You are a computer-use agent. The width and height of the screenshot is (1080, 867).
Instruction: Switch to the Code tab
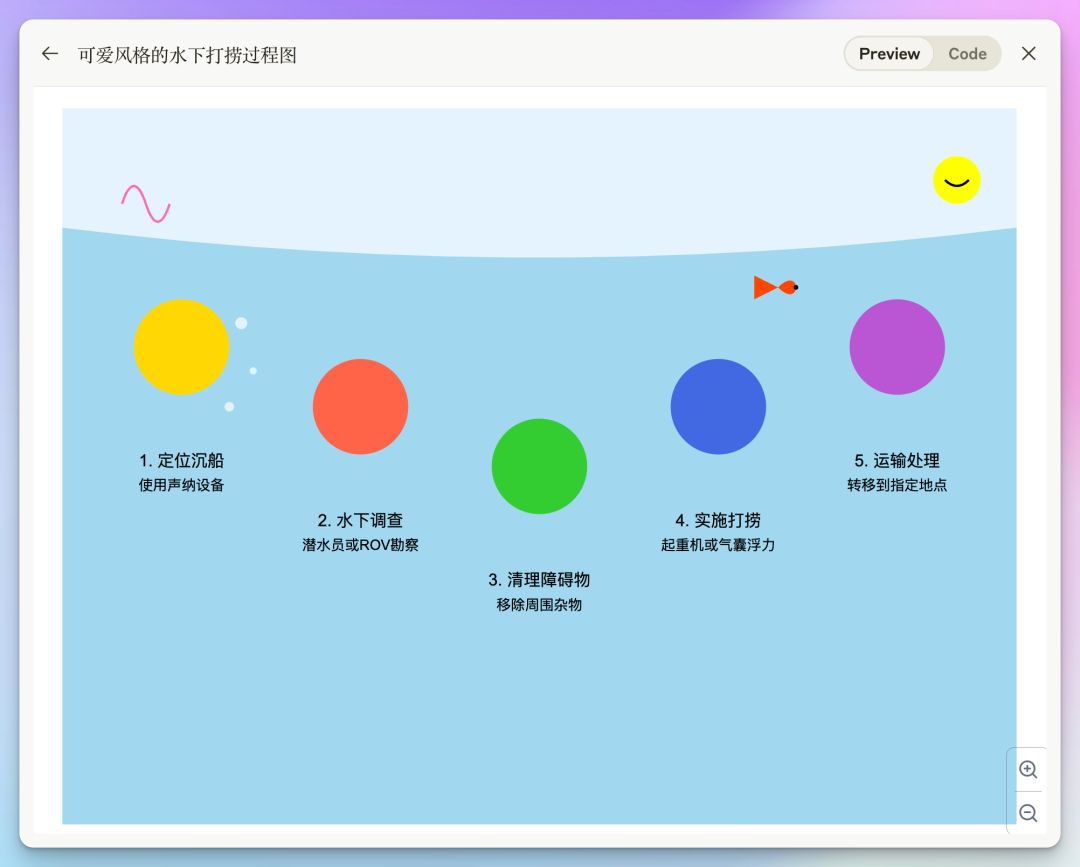click(966, 54)
